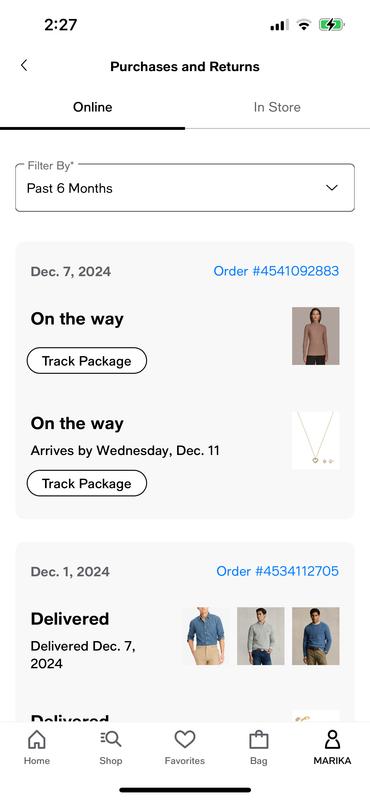Open the MARIKA account icon

coord(332,739)
